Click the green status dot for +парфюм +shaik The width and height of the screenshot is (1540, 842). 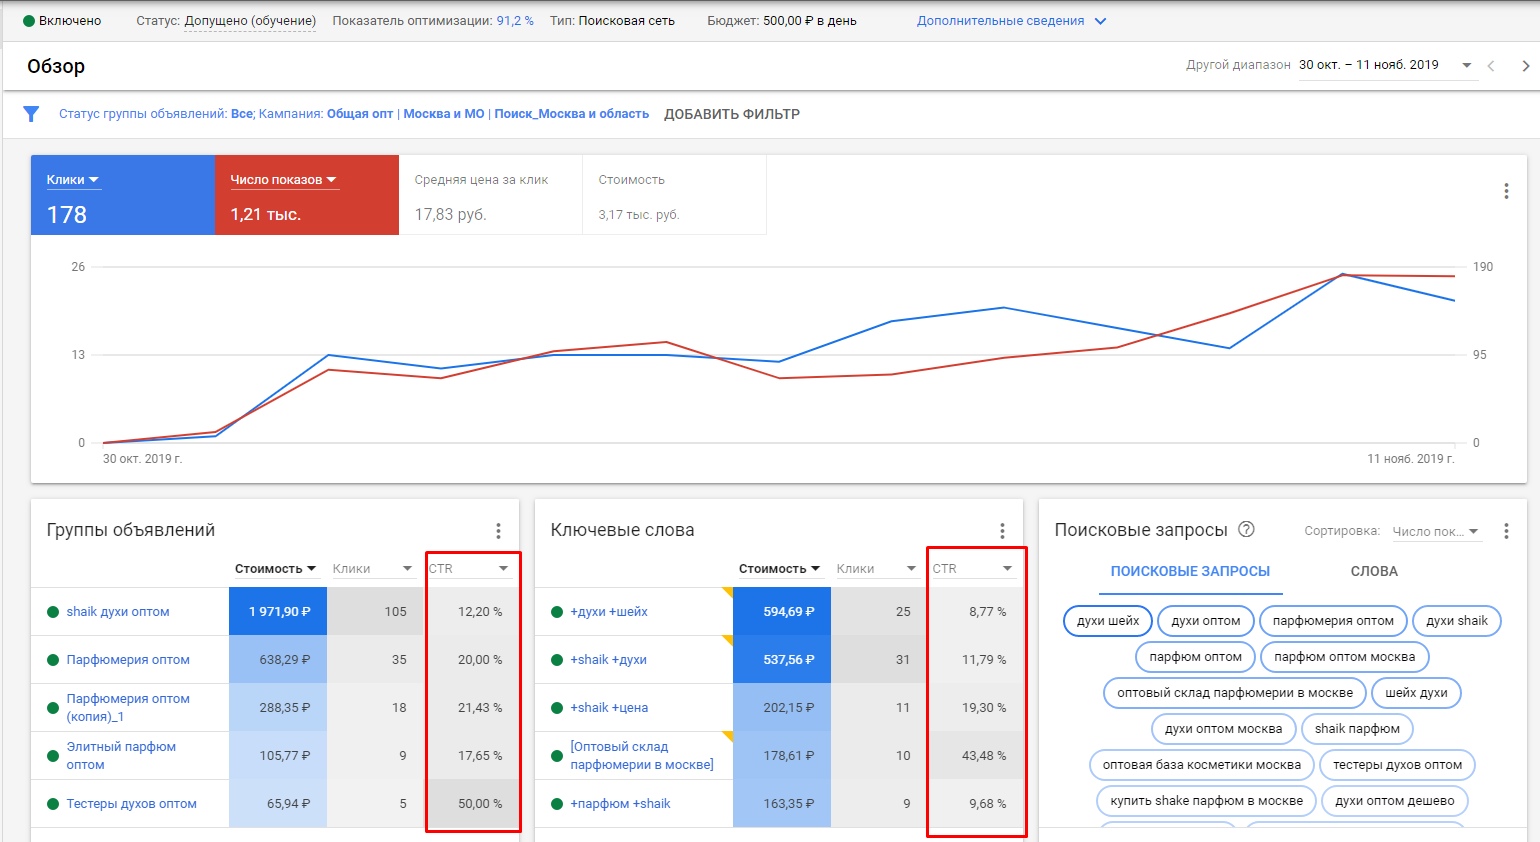click(x=557, y=804)
